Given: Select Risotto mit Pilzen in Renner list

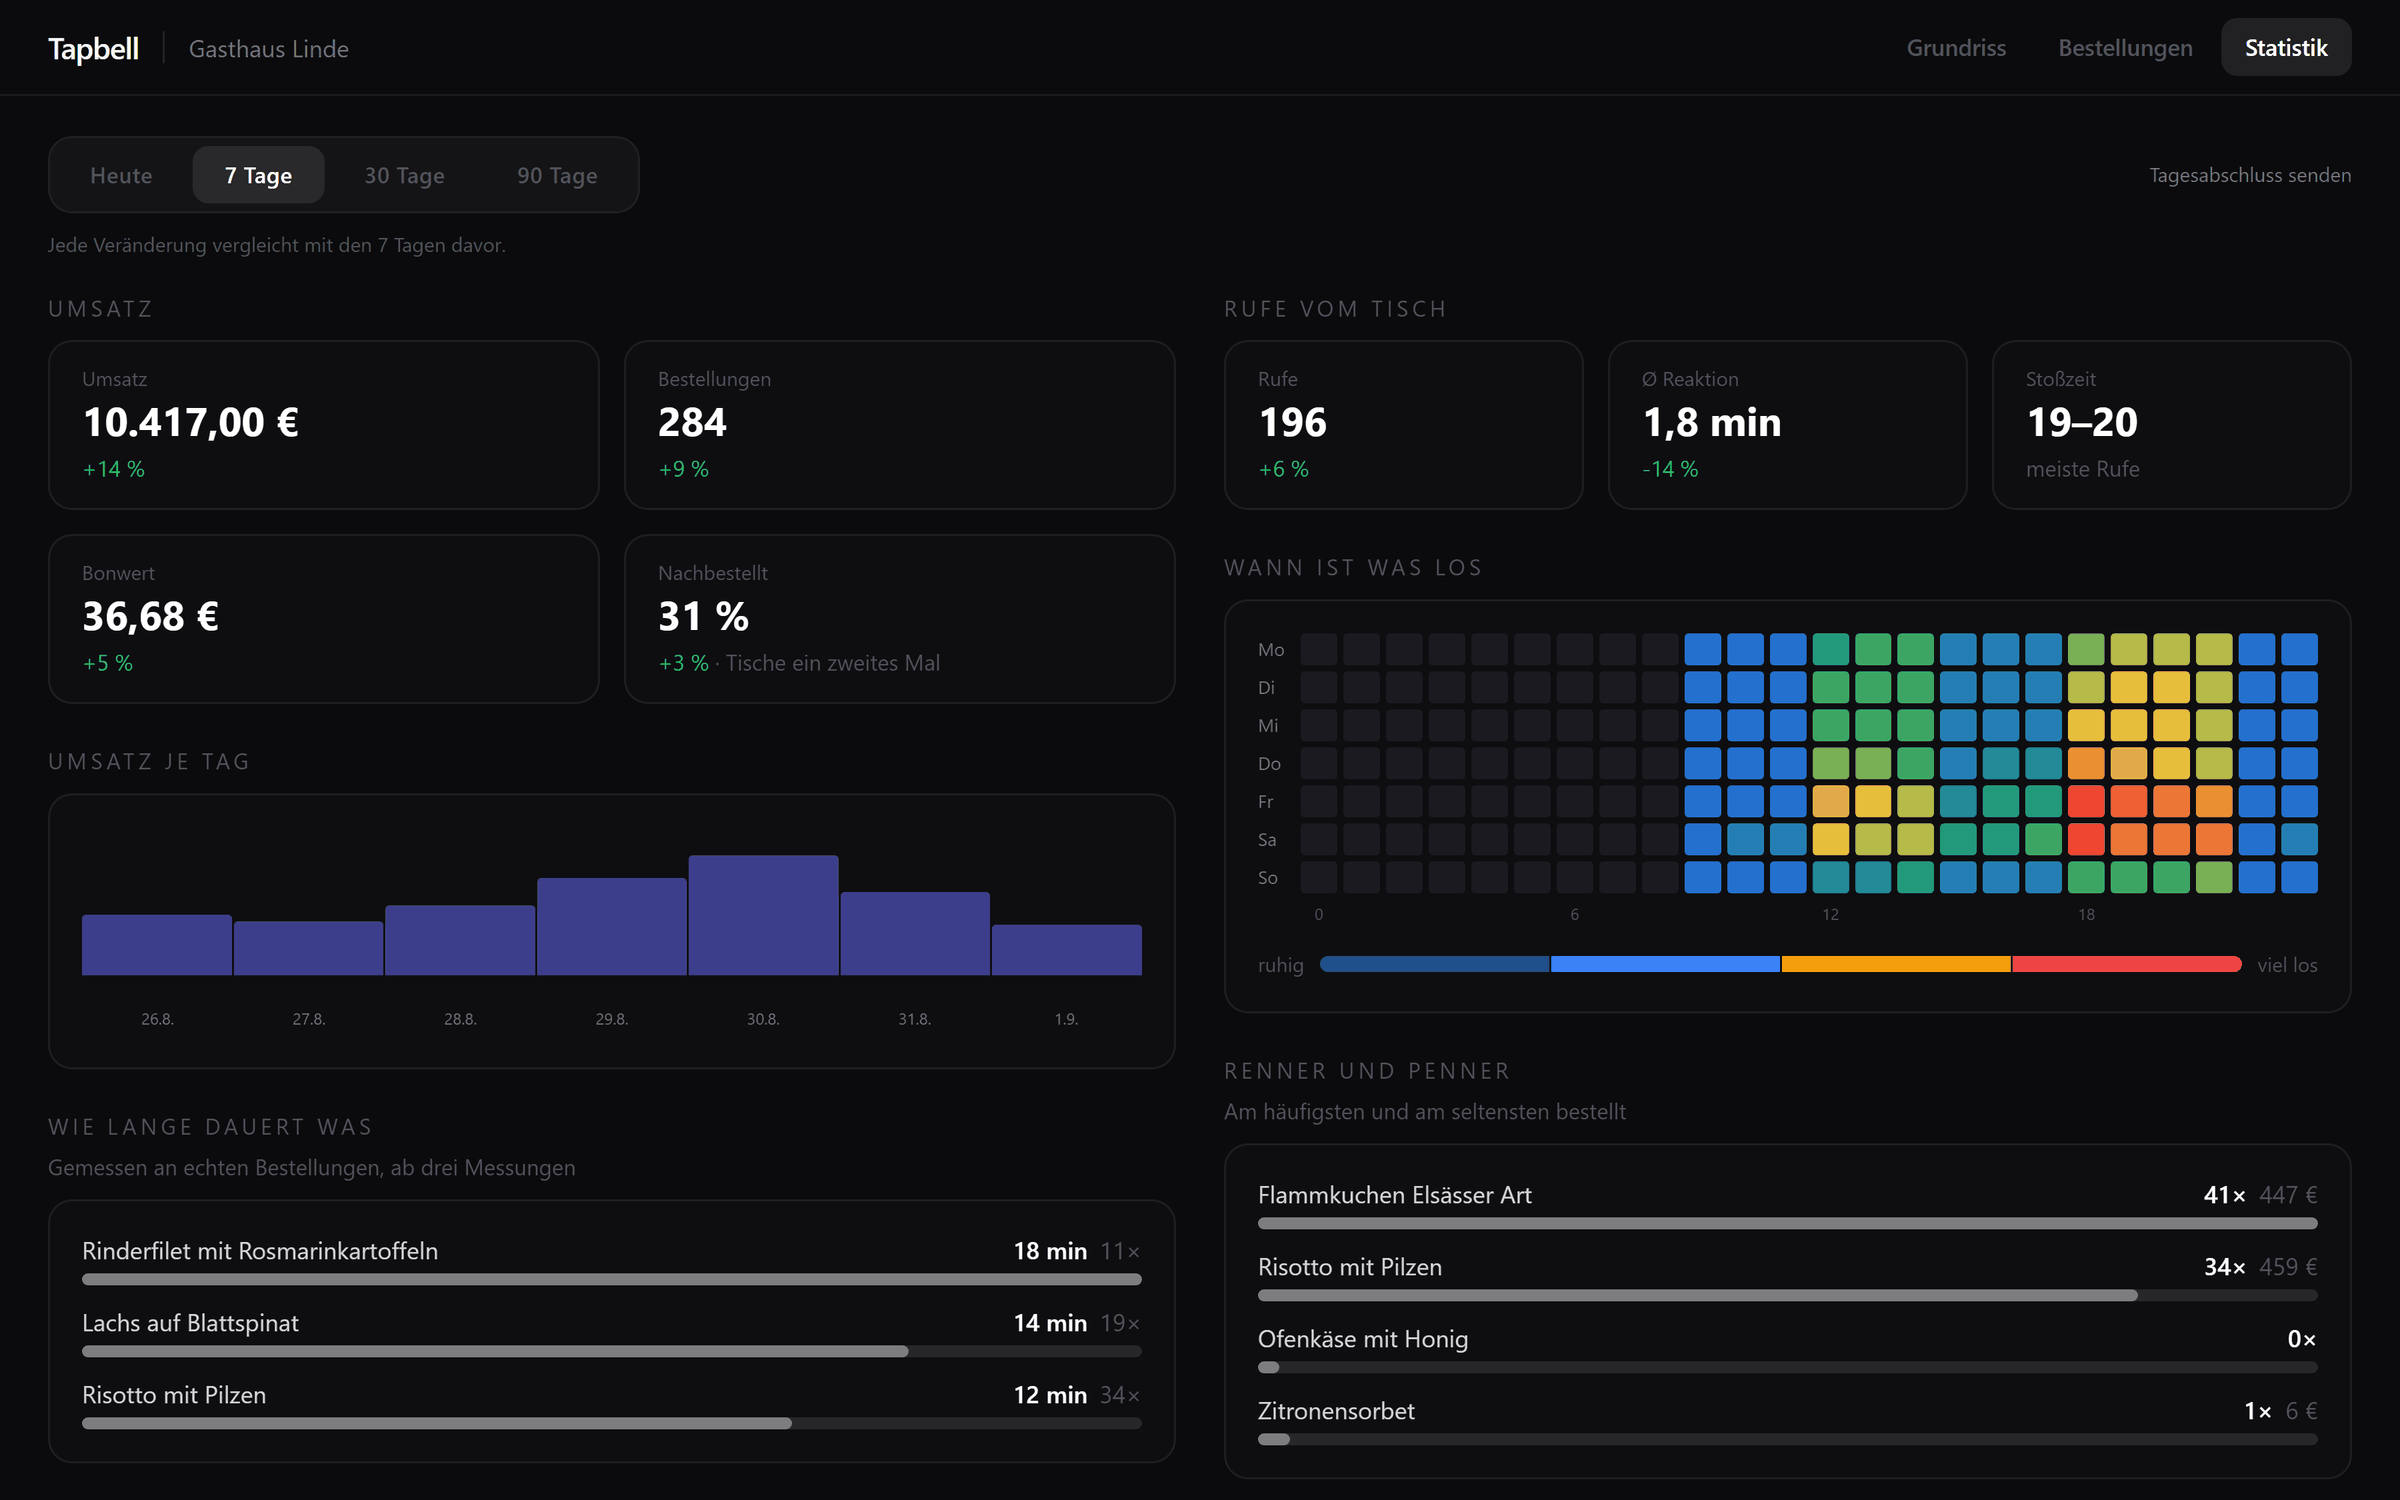Looking at the screenshot, I should (x=1788, y=1278).
